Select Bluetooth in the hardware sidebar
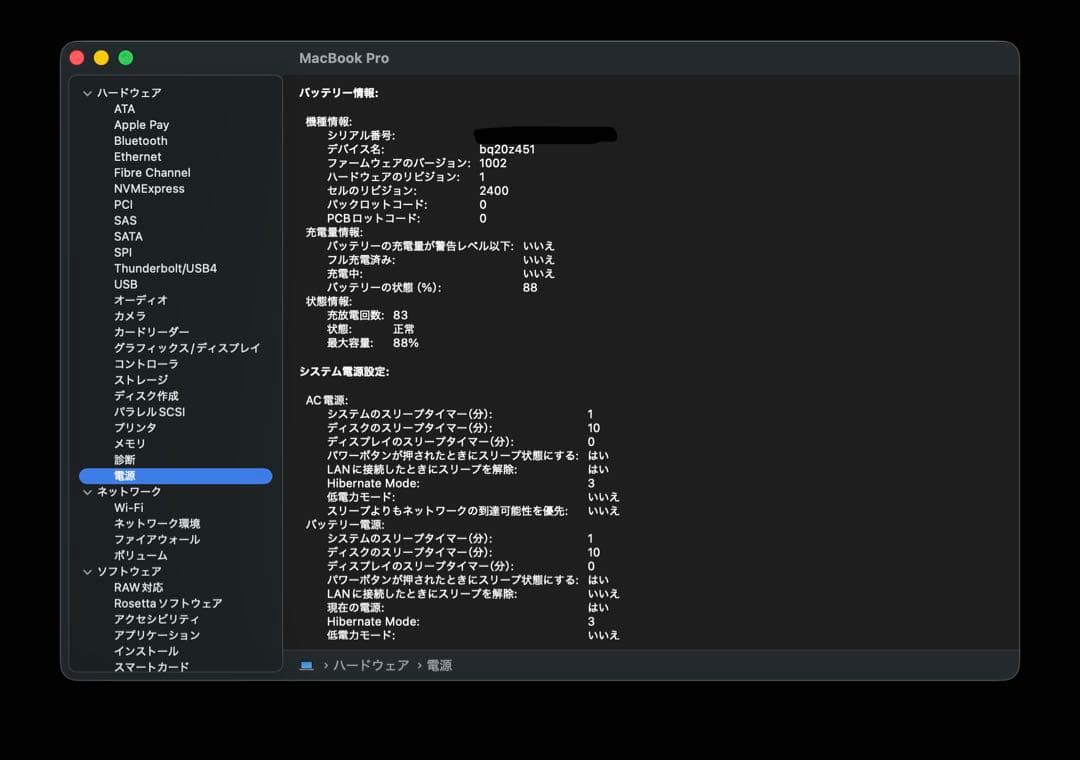 [x=140, y=140]
